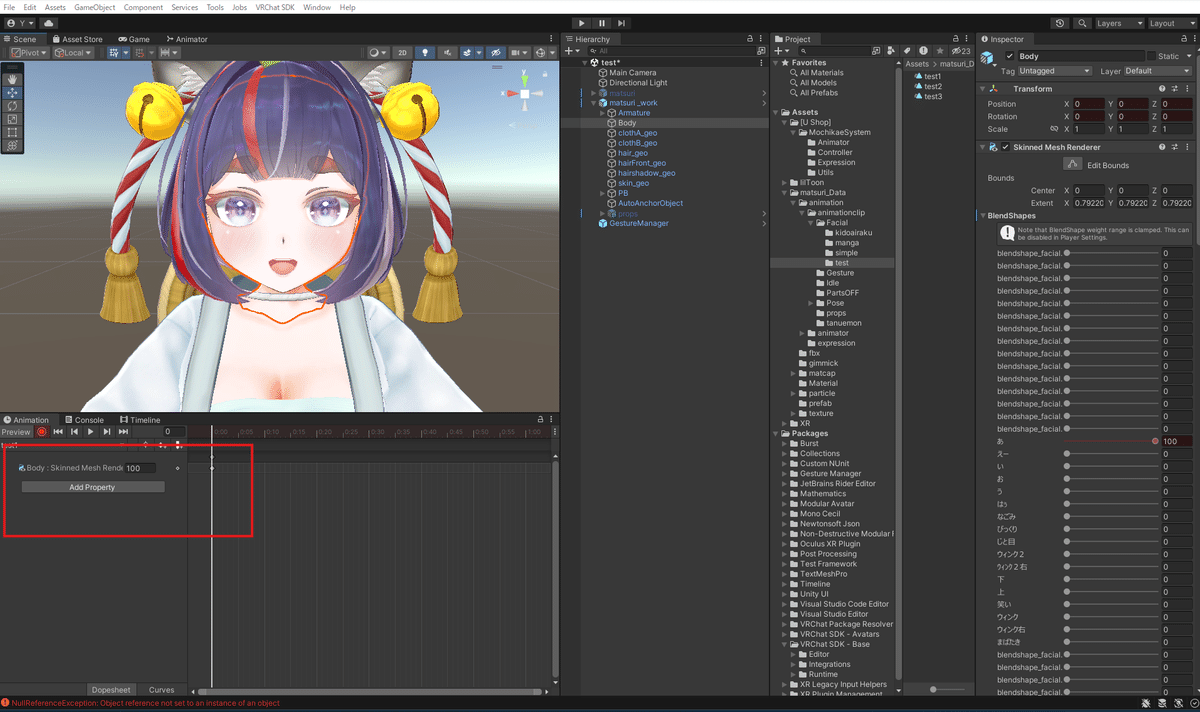Select the Scale tool
This screenshot has height=712, width=1200.
[13, 119]
